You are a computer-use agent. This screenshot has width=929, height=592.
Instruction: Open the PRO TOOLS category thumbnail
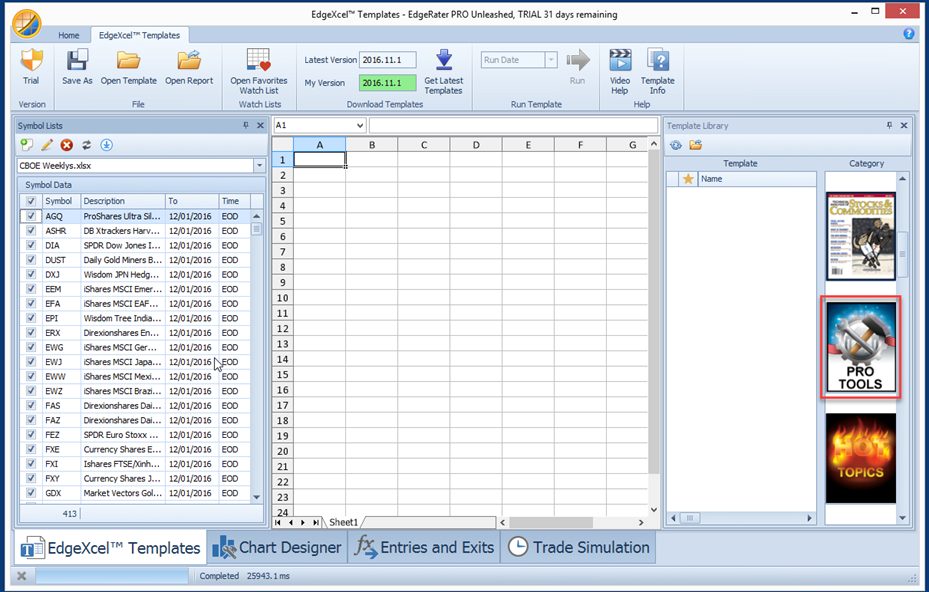(x=861, y=347)
